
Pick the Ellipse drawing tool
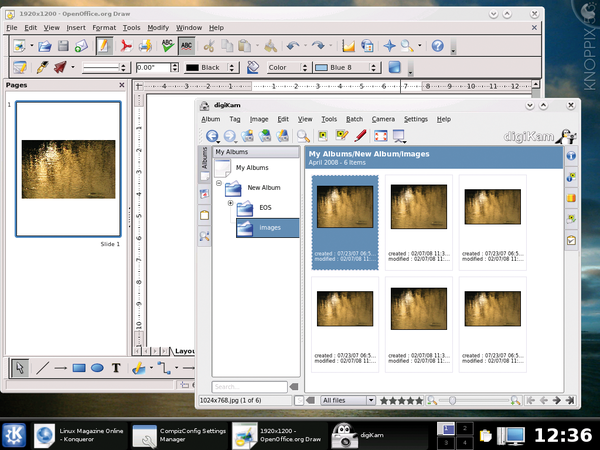click(97, 368)
